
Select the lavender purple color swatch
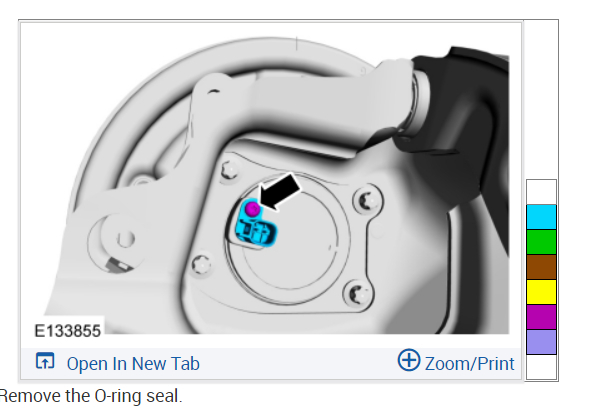coord(541,342)
